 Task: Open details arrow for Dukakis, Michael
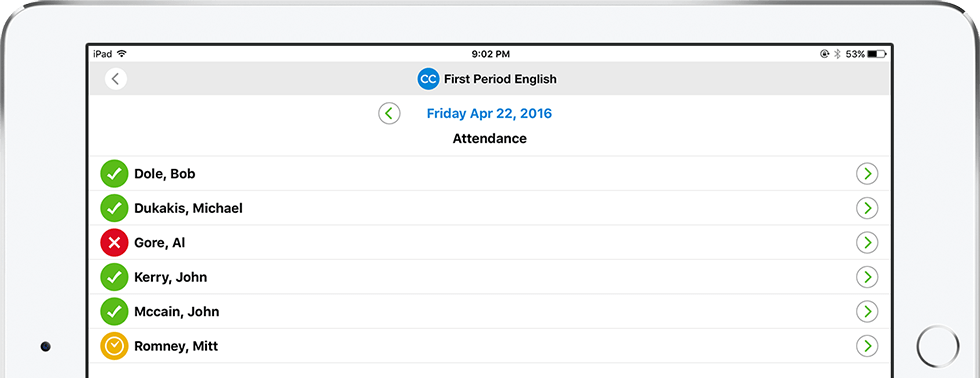coord(867,208)
